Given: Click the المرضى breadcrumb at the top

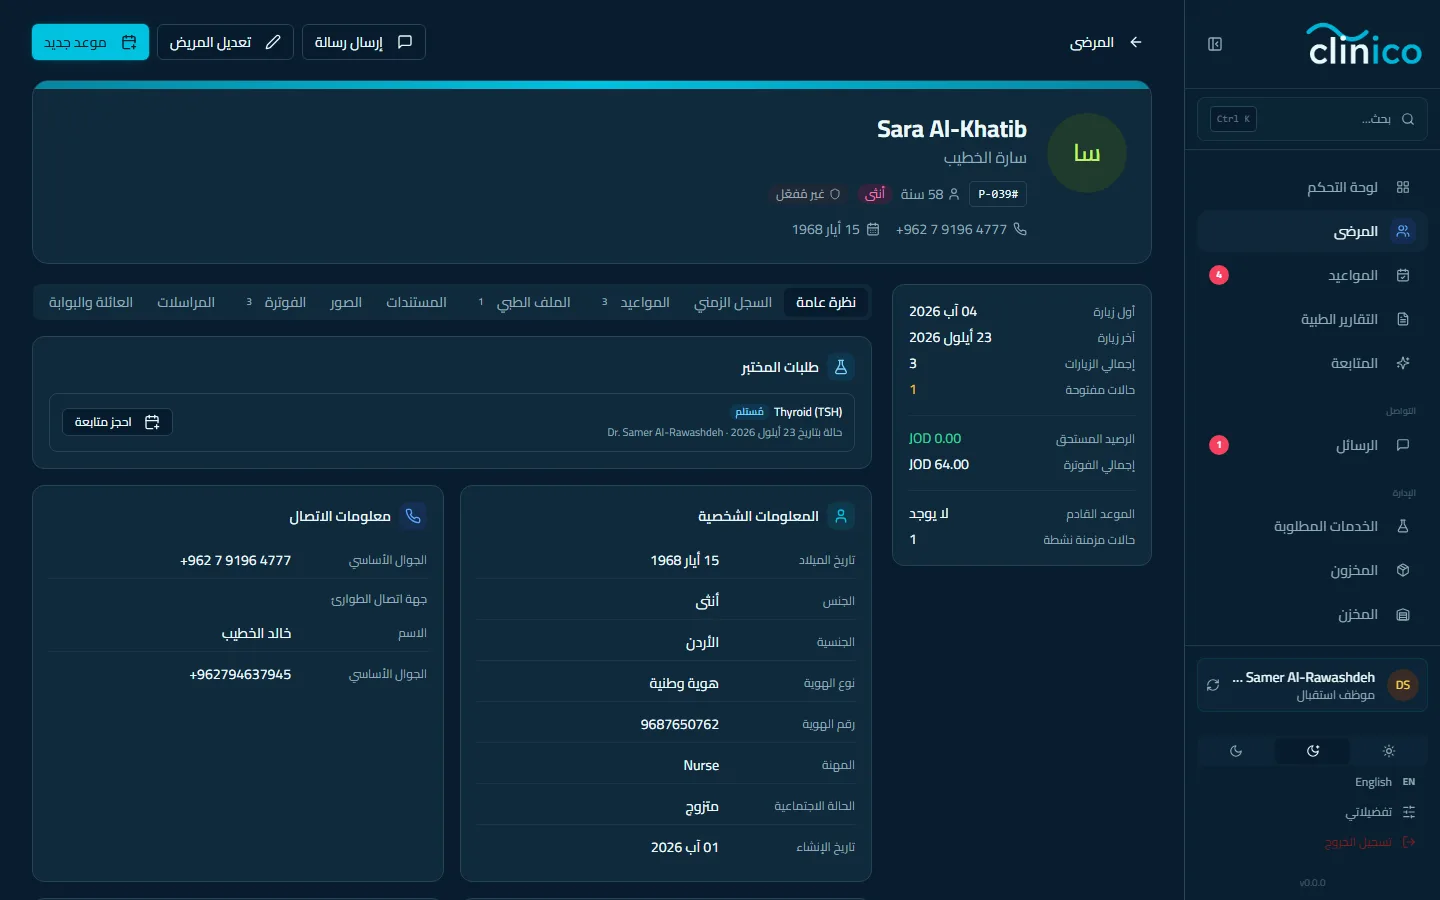Looking at the screenshot, I should tap(1092, 42).
